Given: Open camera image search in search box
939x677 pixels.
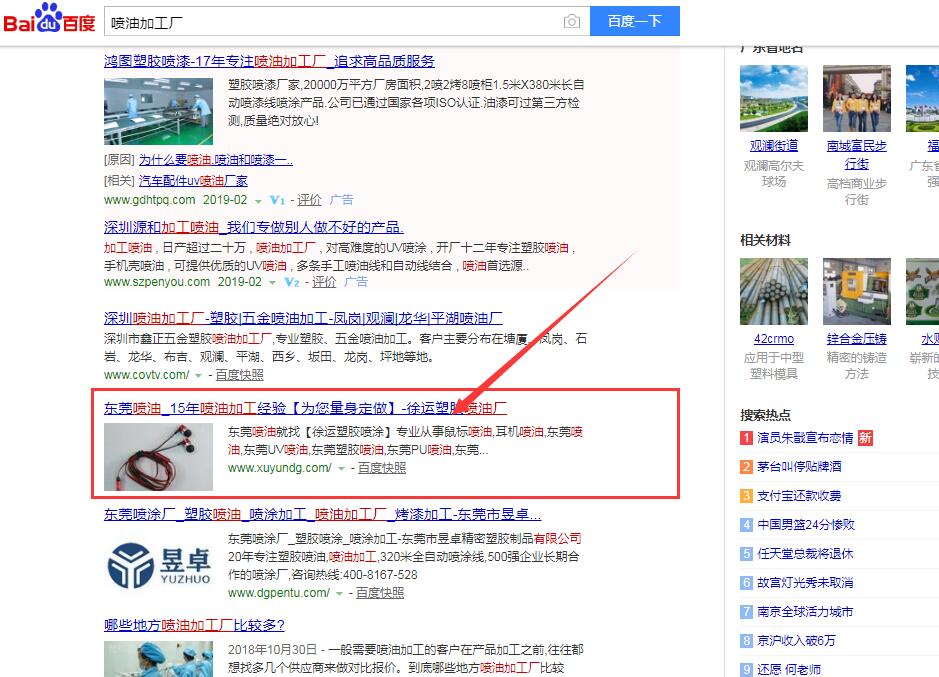Looking at the screenshot, I should point(571,21).
